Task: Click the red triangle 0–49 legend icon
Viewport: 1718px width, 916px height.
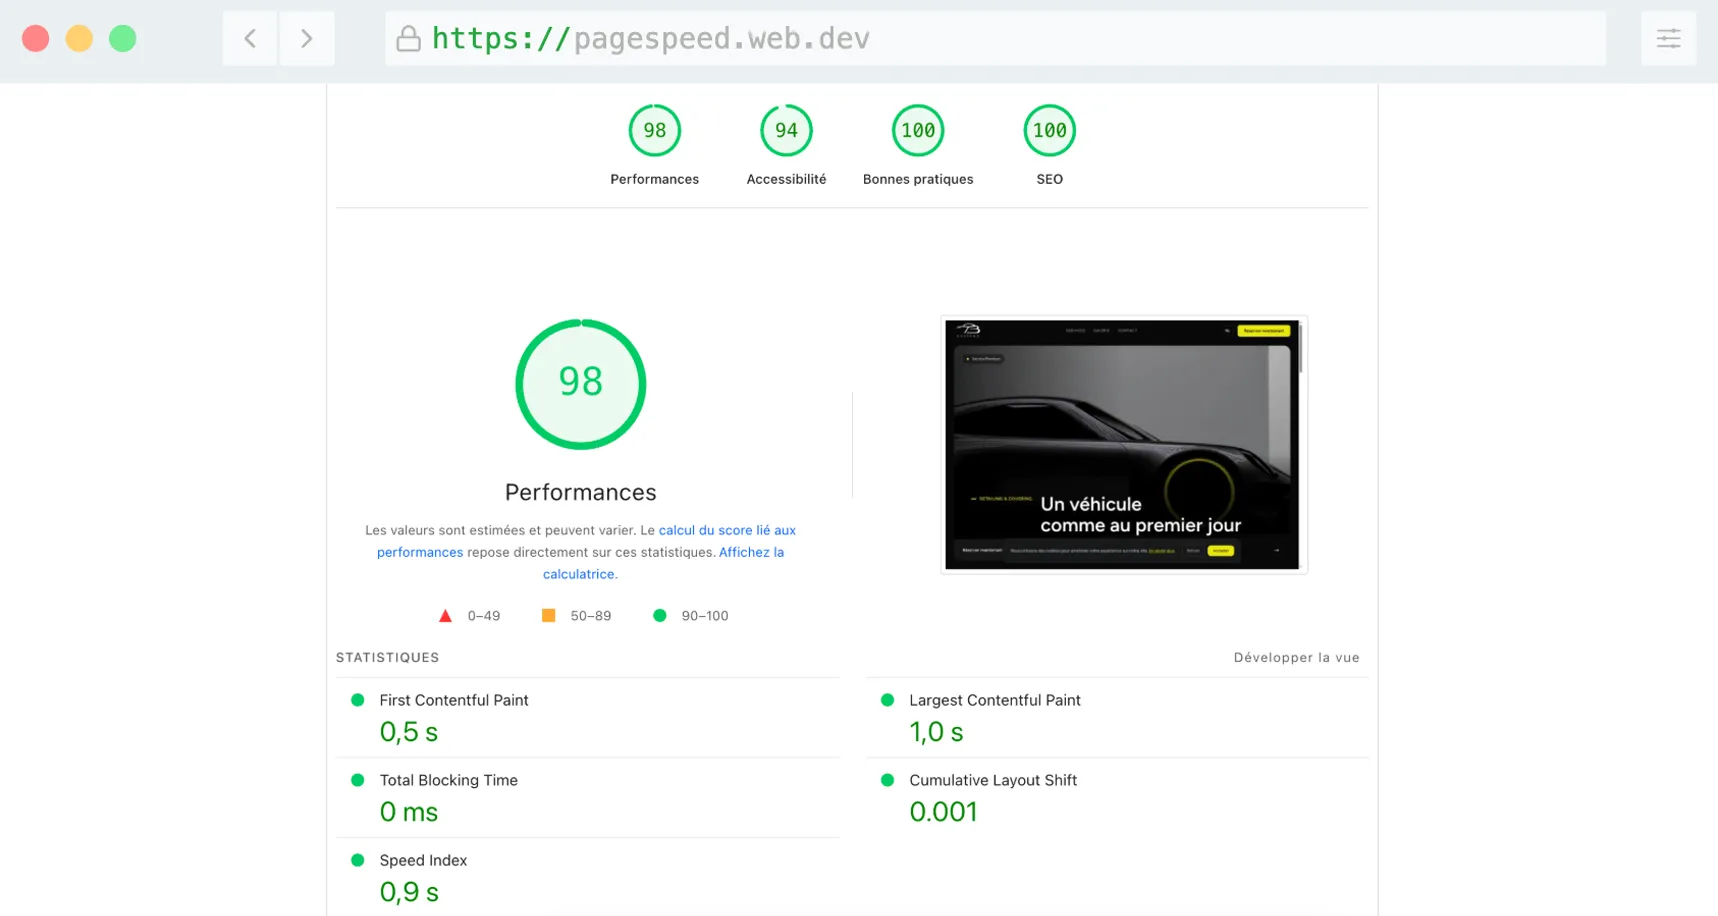Action: click(x=445, y=615)
